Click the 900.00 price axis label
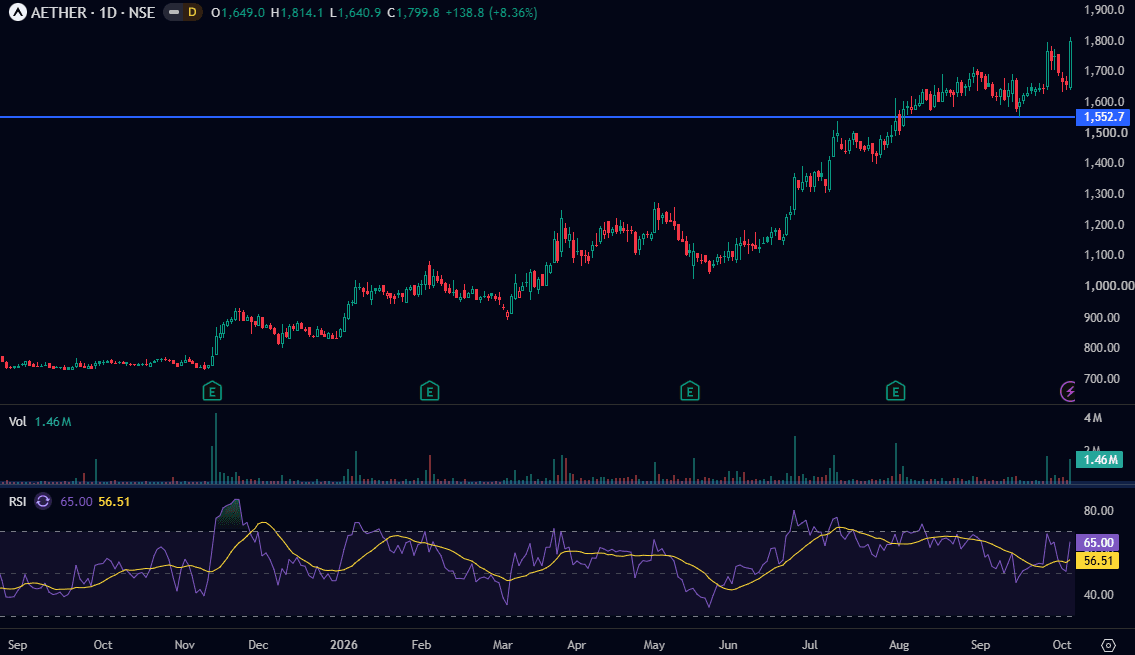The width and height of the screenshot is (1135, 655). [1102, 317]
